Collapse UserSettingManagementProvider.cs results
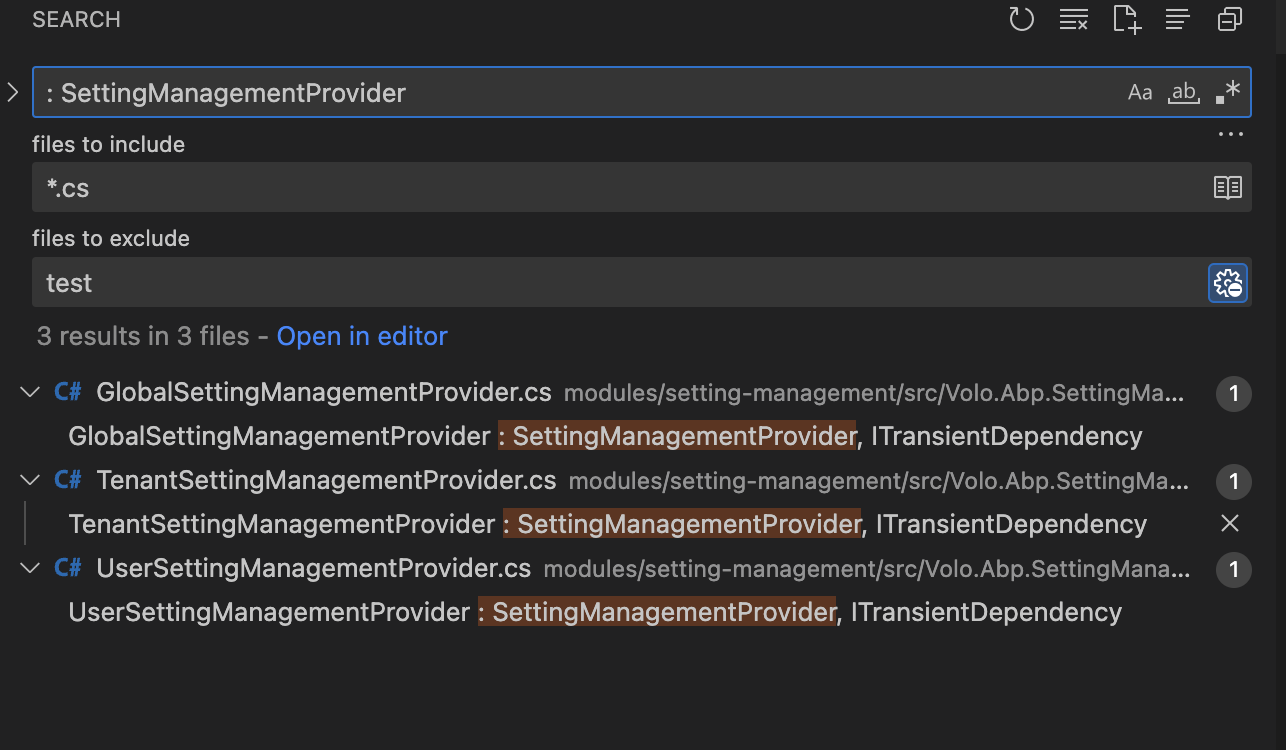Image resolution: width=1286 pixels, height=750 pixels. point(30,569)
